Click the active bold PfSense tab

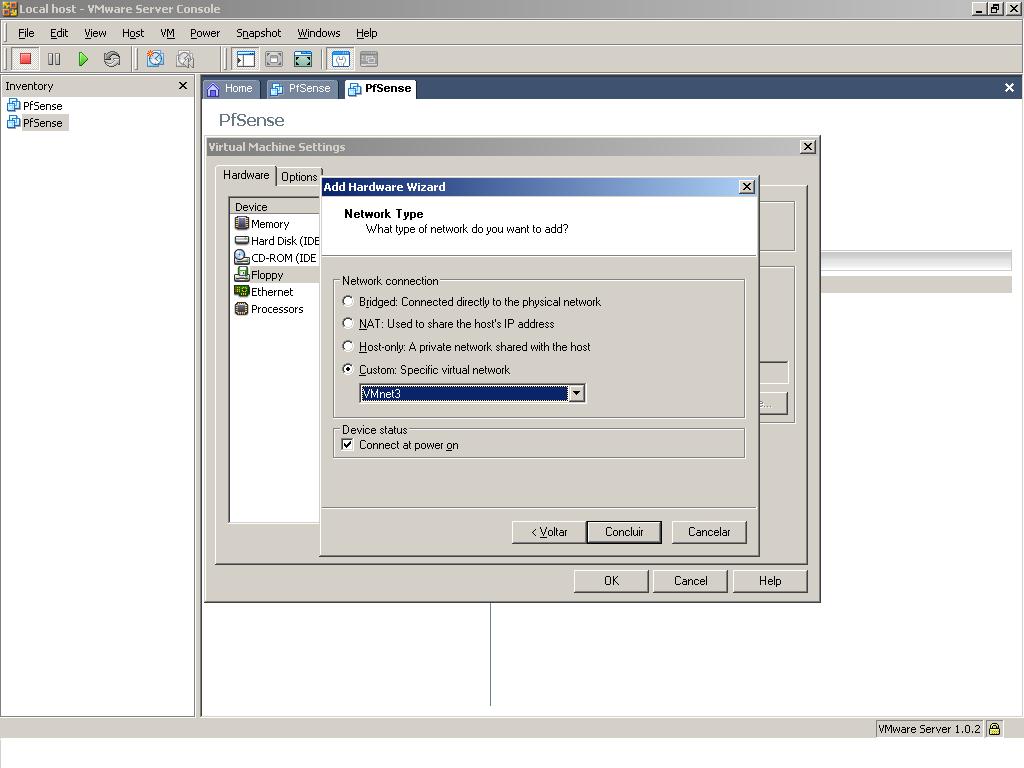[380, 89]
